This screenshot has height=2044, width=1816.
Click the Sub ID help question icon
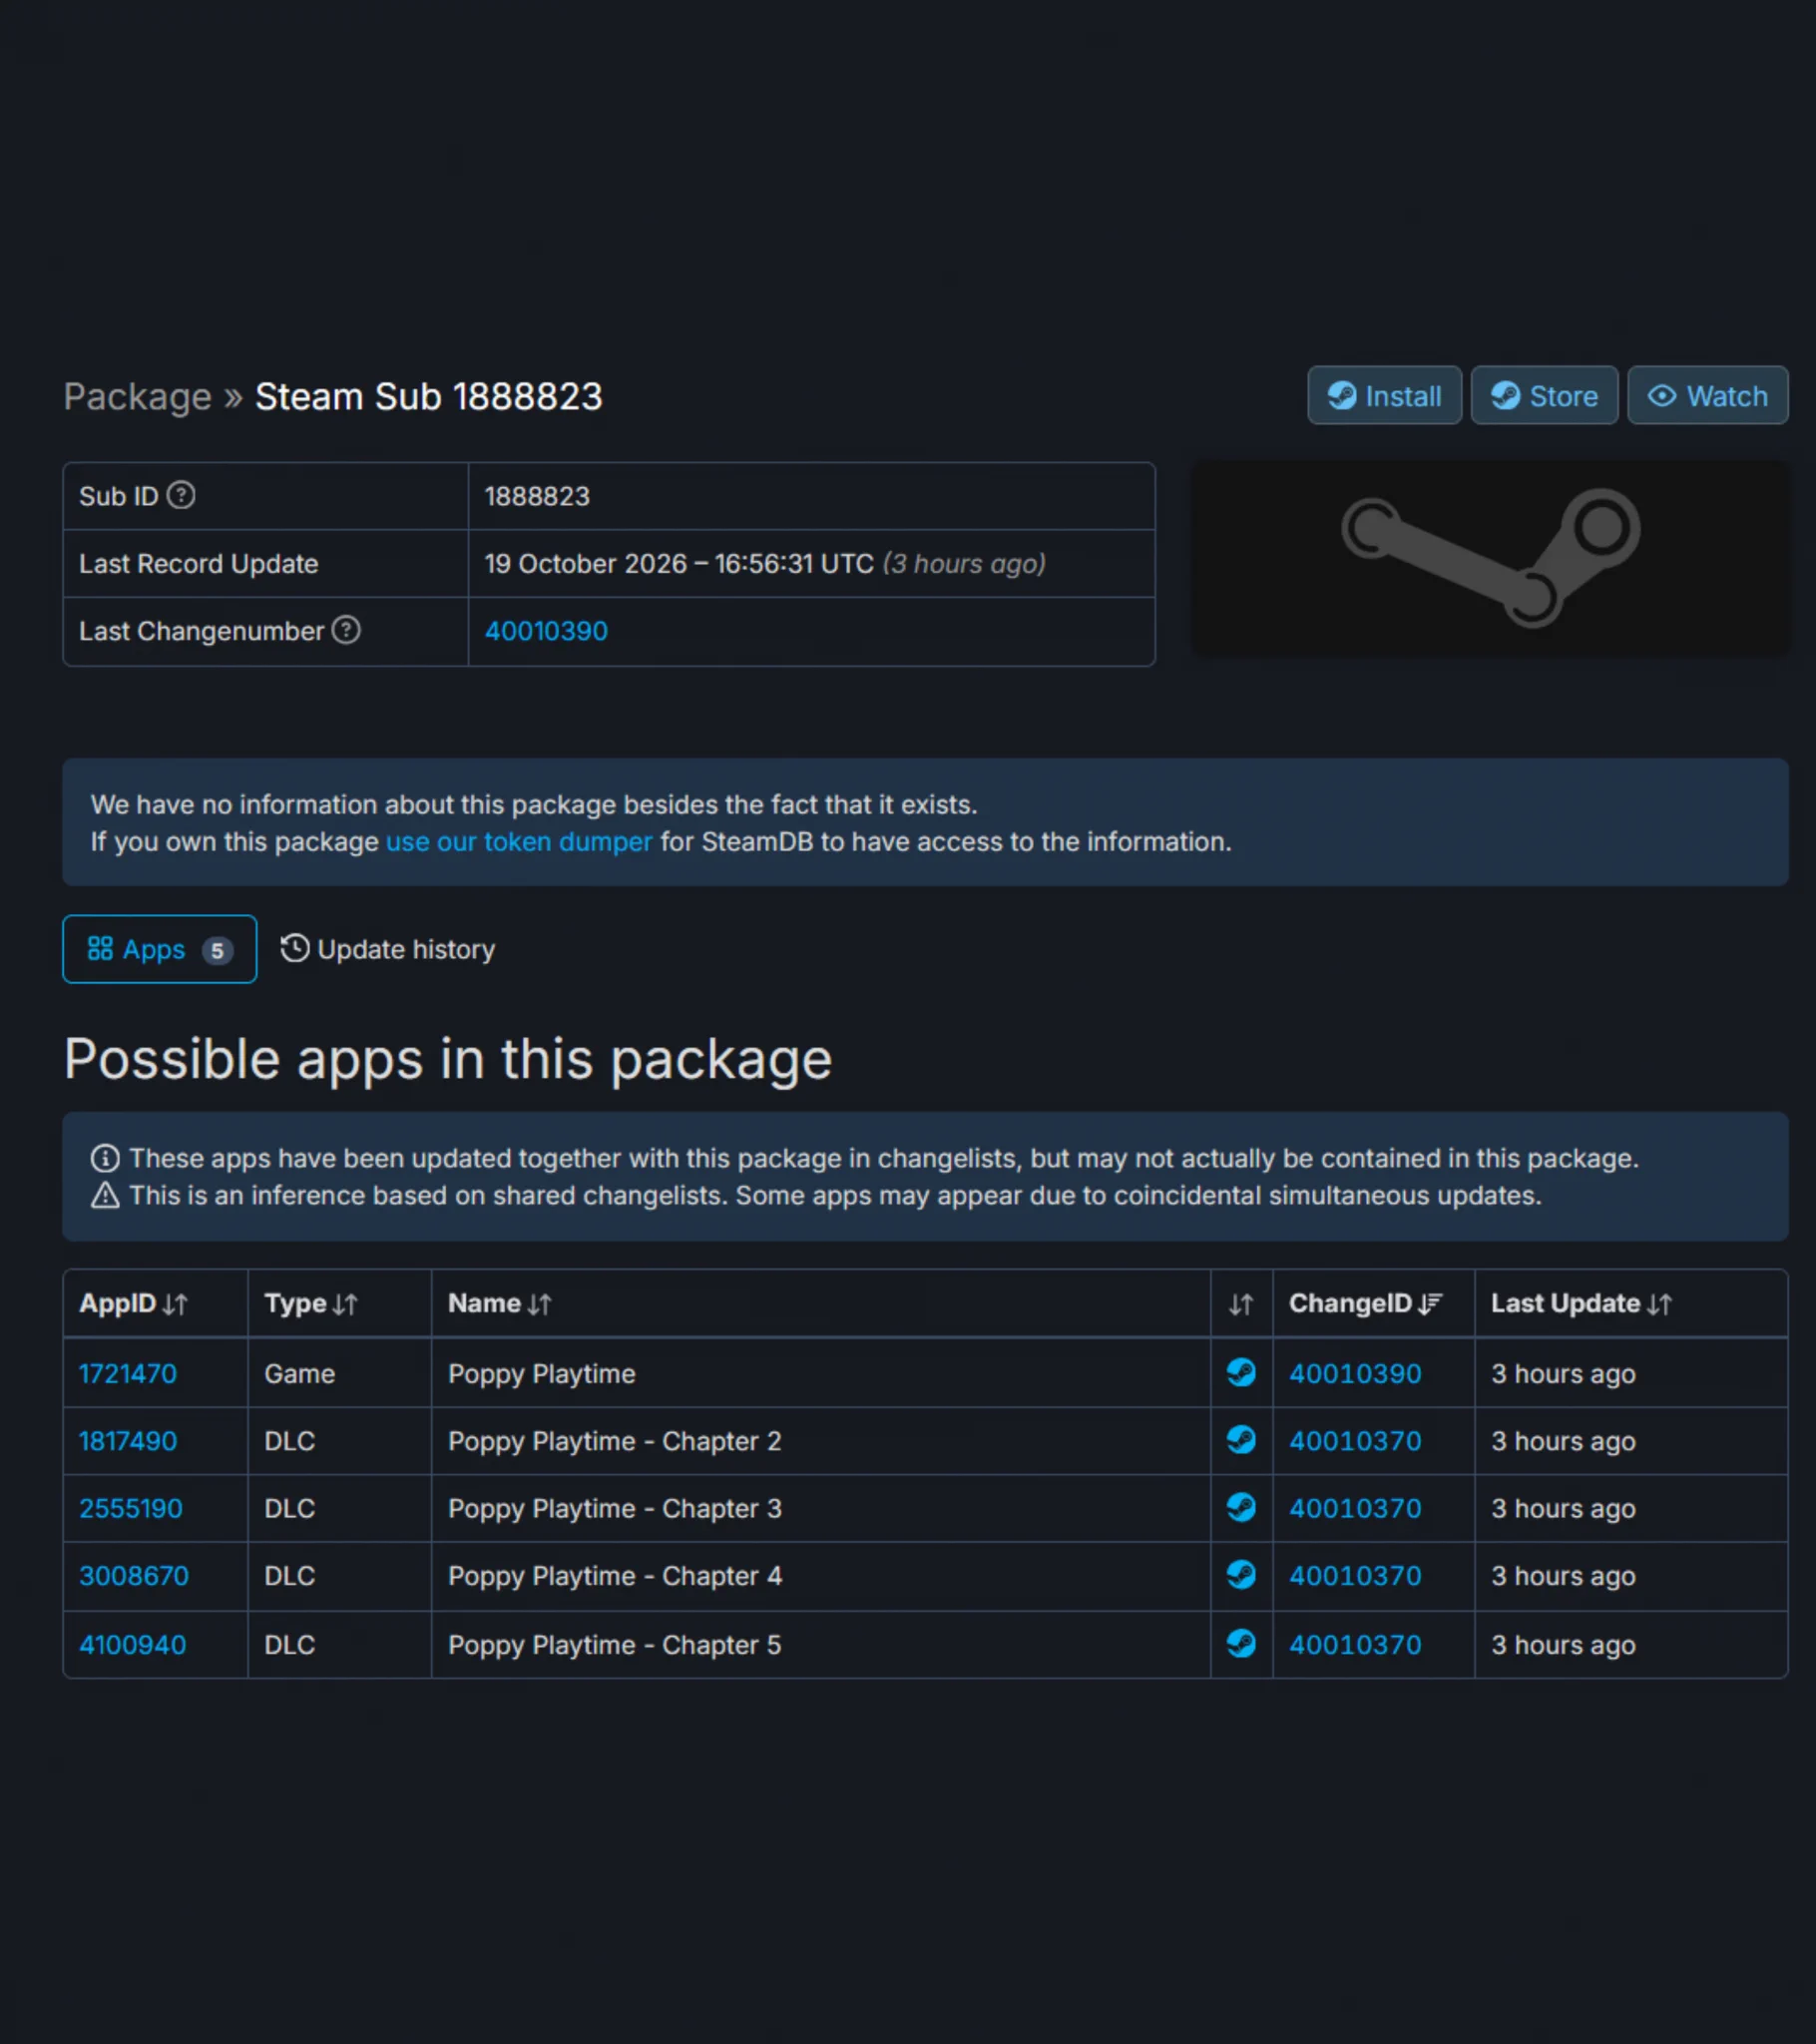tap(181, 496)
